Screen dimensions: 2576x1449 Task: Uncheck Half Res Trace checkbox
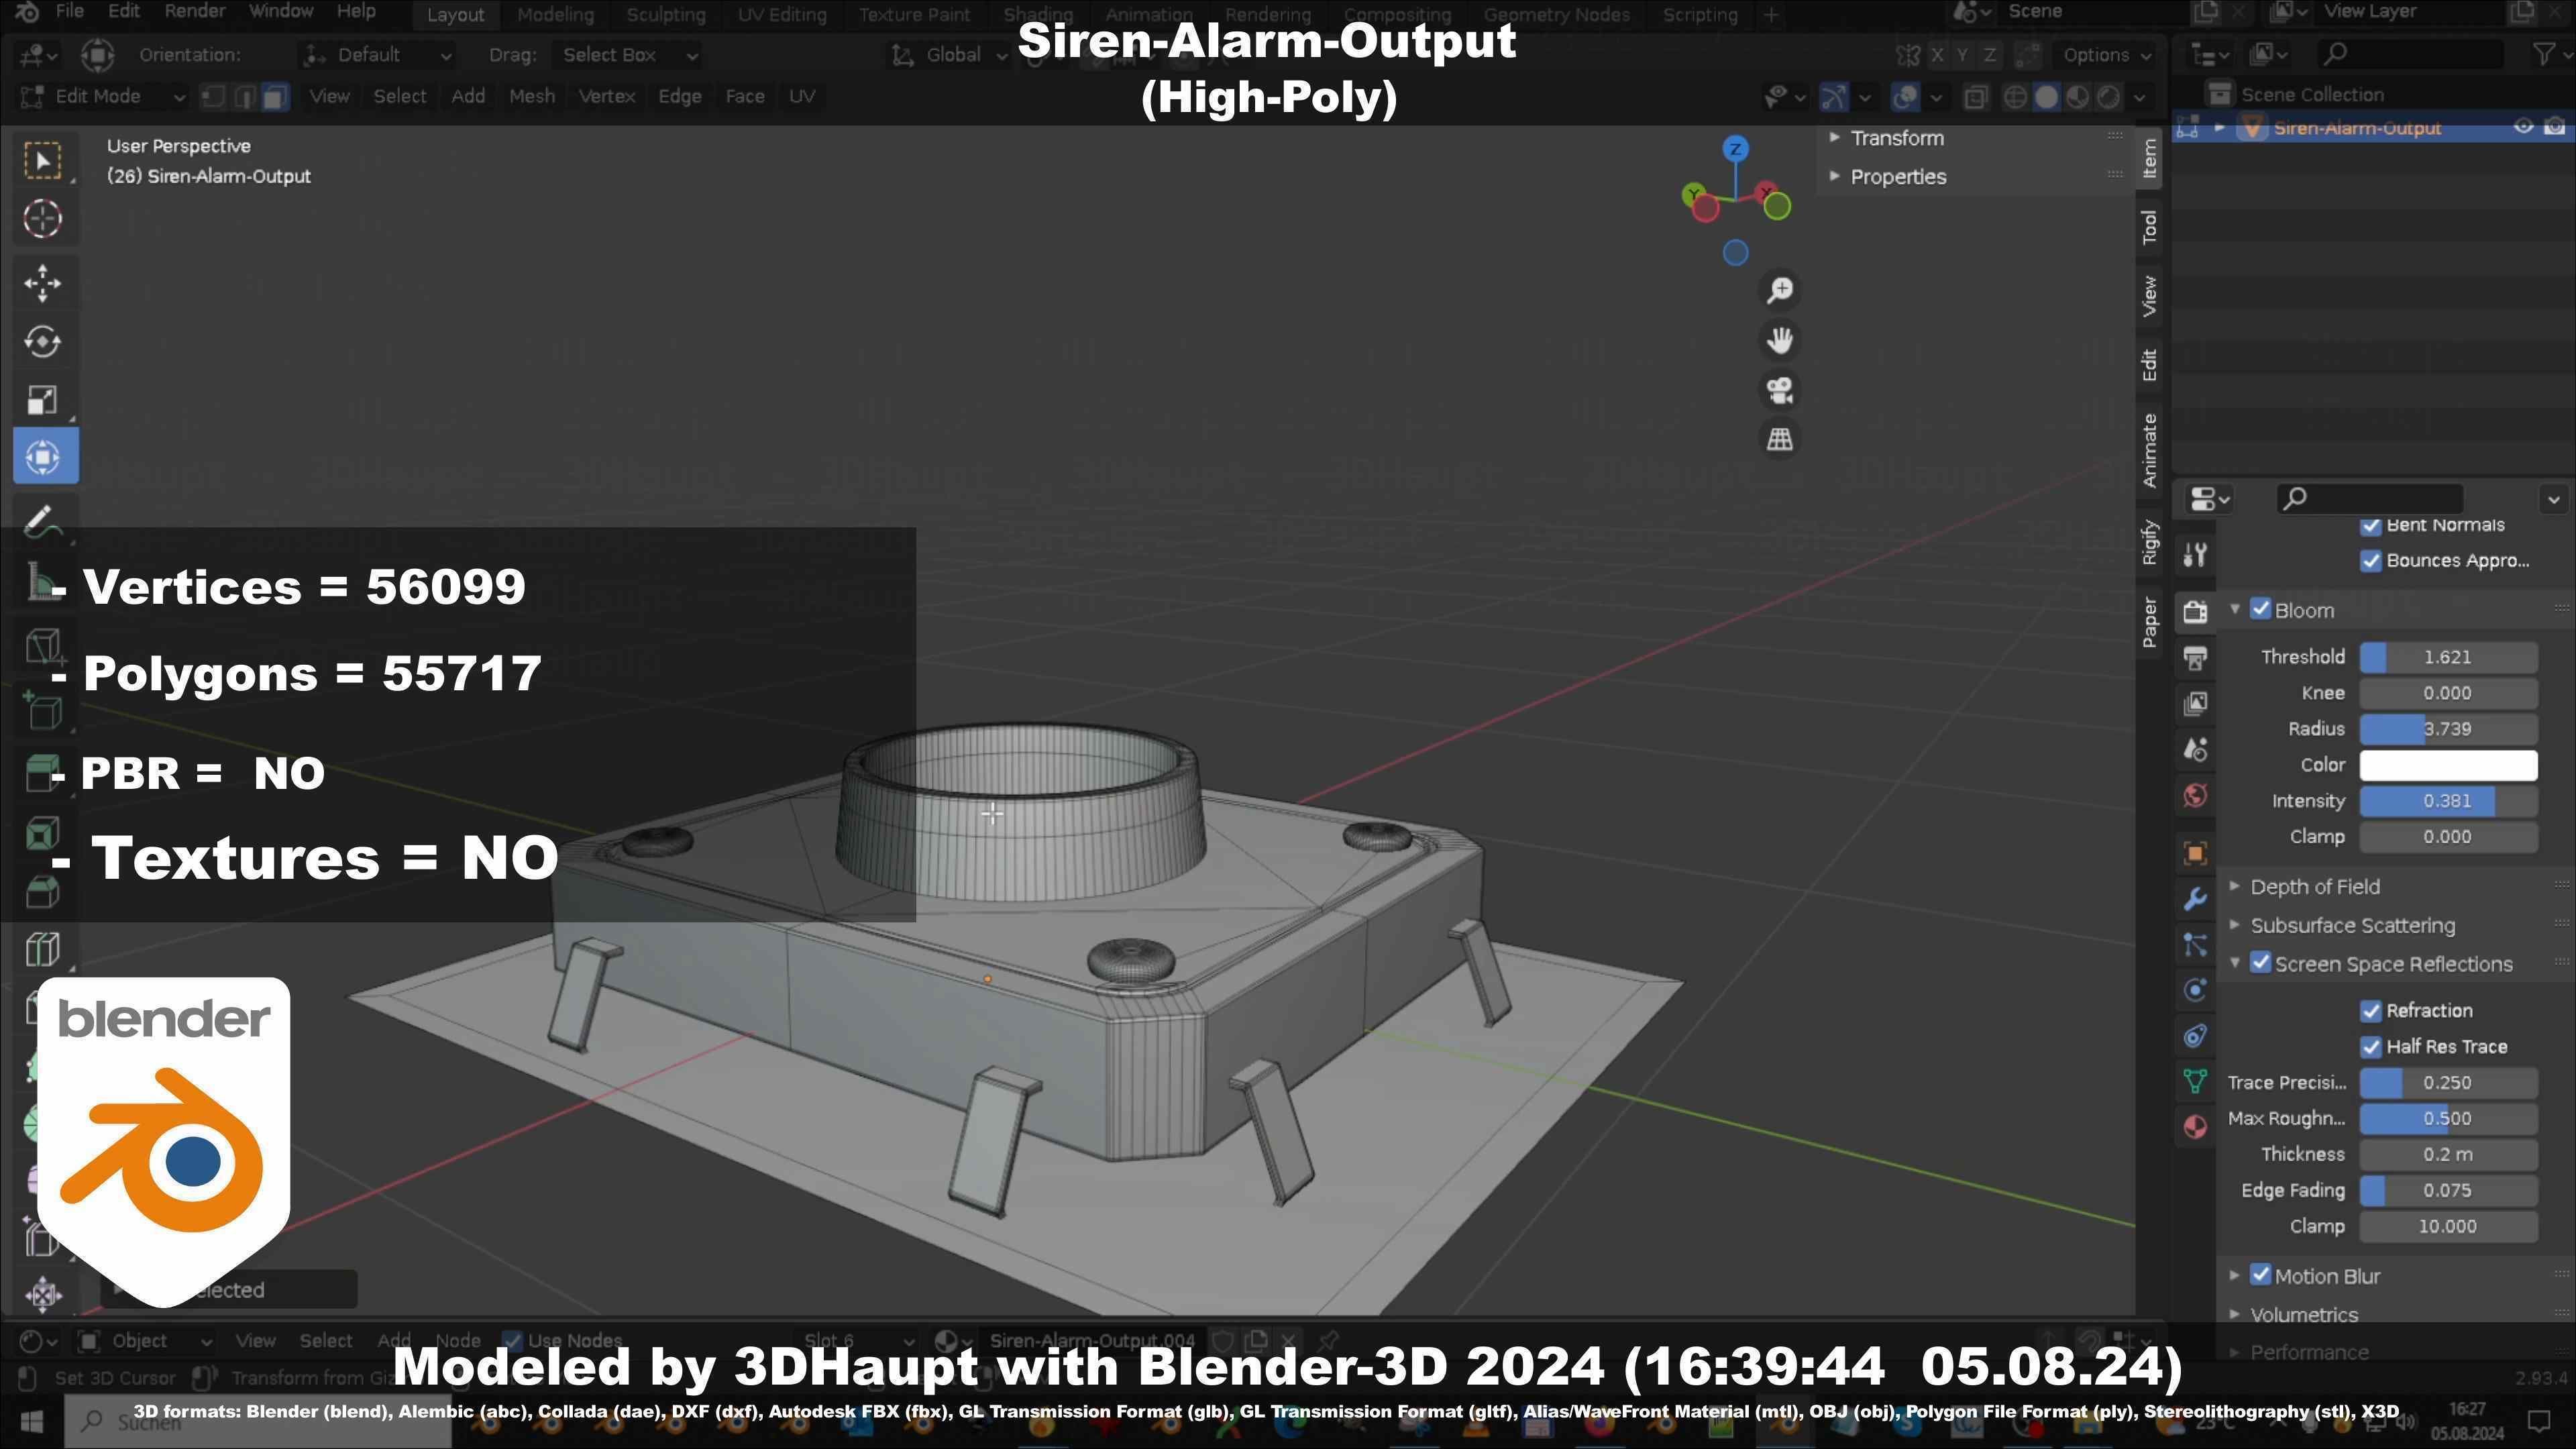click(x=2370, y=1047)
